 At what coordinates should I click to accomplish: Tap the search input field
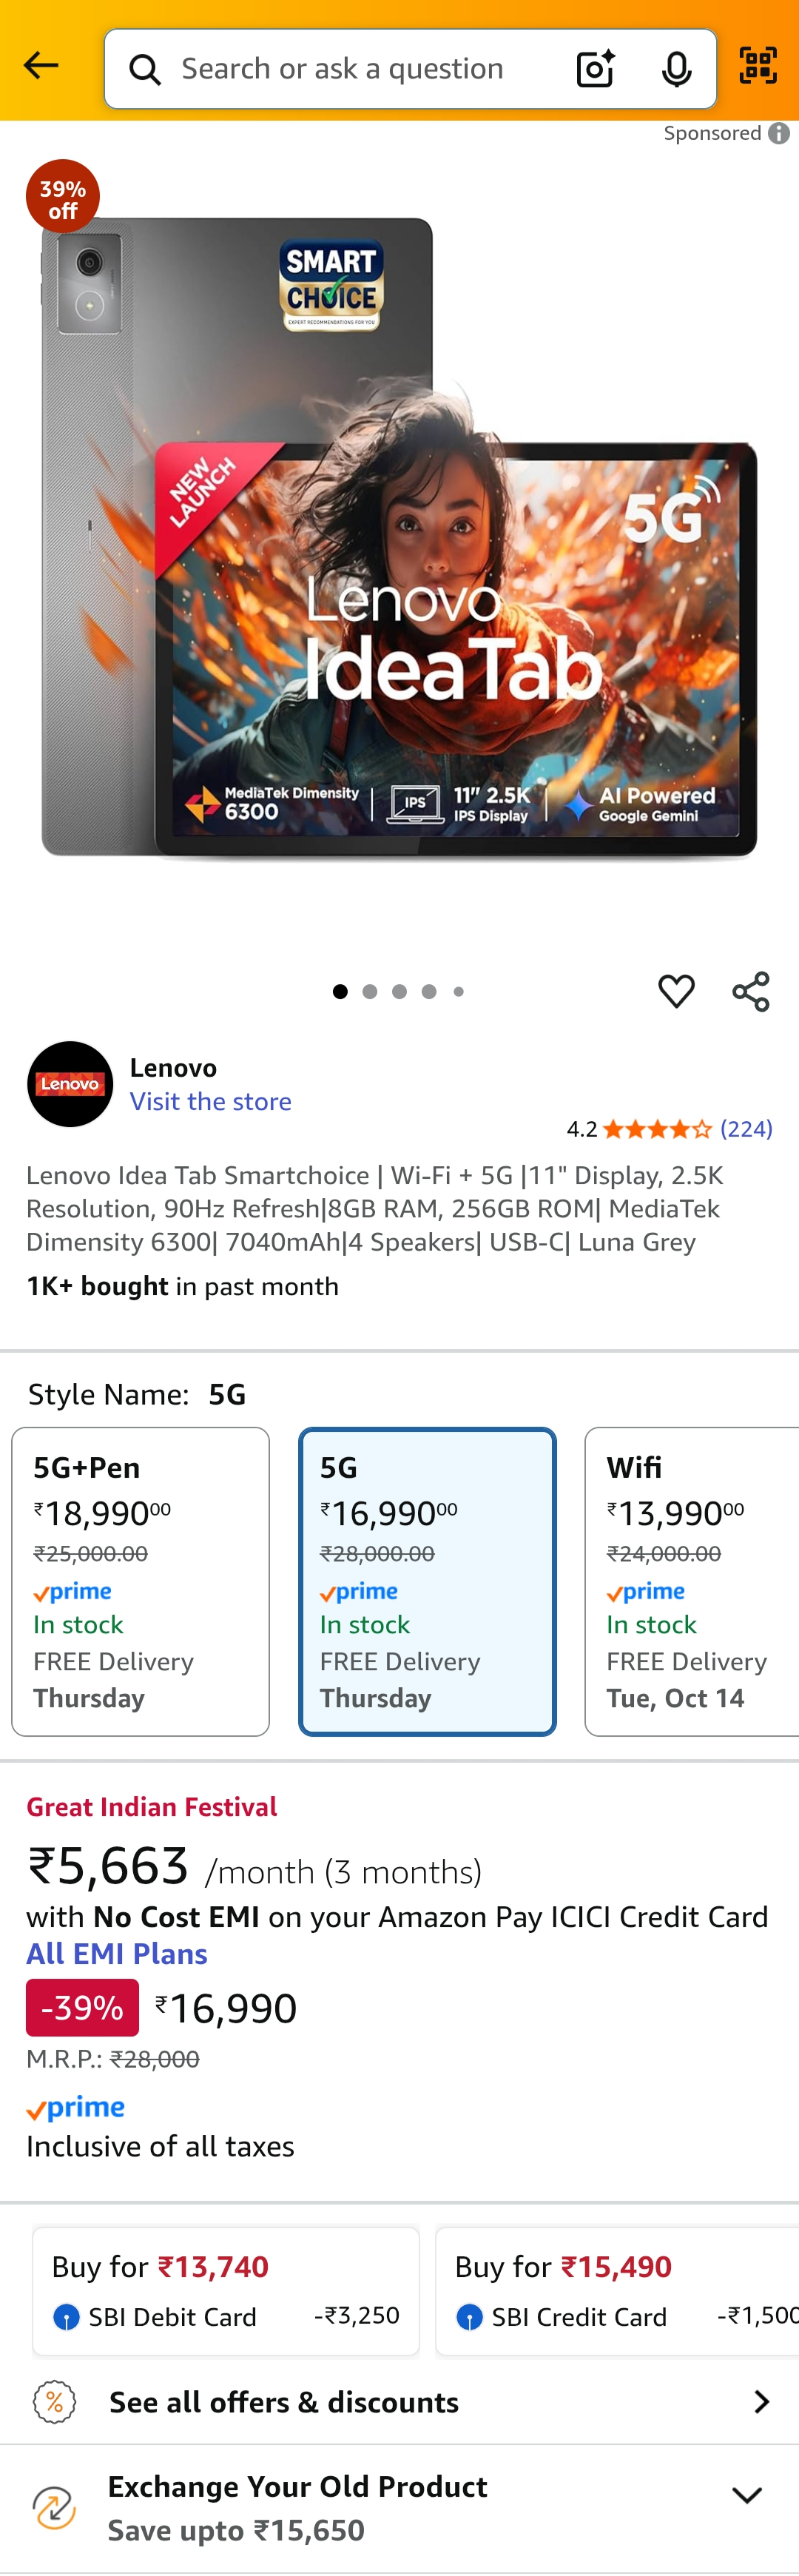pyautogui.click(x=360, y=69)
